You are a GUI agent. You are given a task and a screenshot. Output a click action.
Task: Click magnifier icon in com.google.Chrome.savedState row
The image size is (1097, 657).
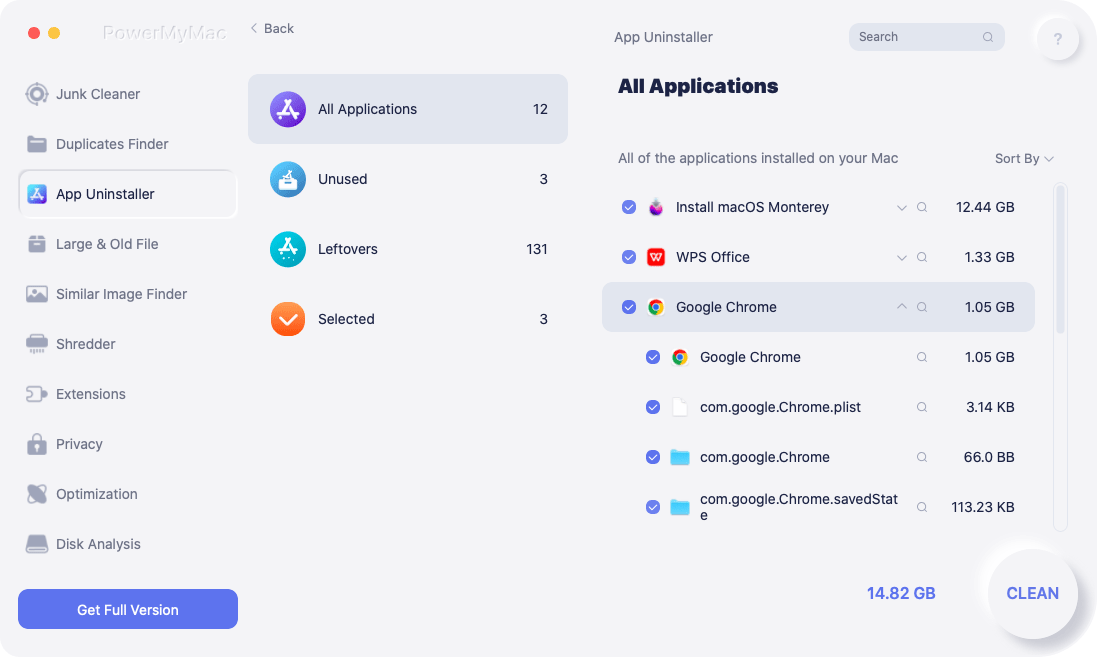pos(922,507)
